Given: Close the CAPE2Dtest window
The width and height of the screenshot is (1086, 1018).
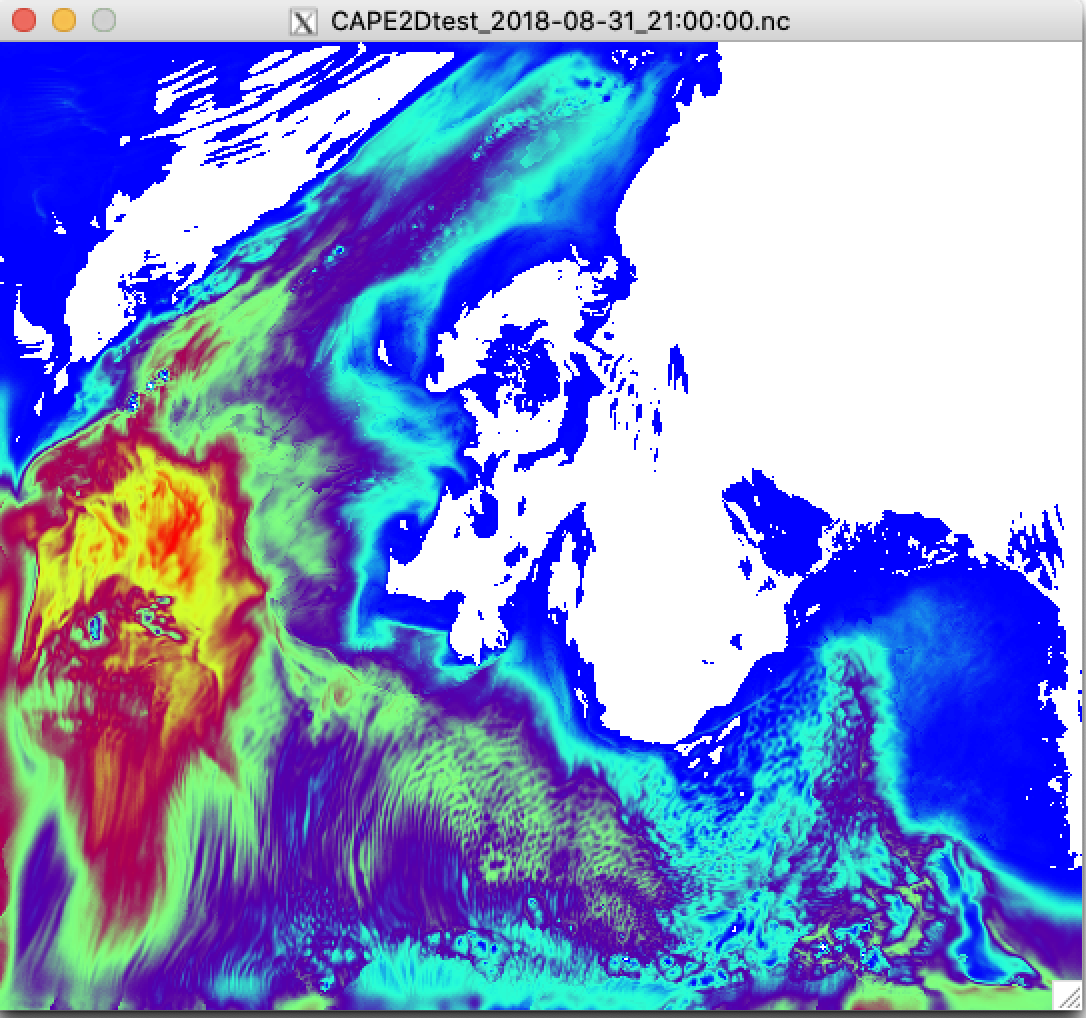Looking at the screenshot, I should 24,20.
